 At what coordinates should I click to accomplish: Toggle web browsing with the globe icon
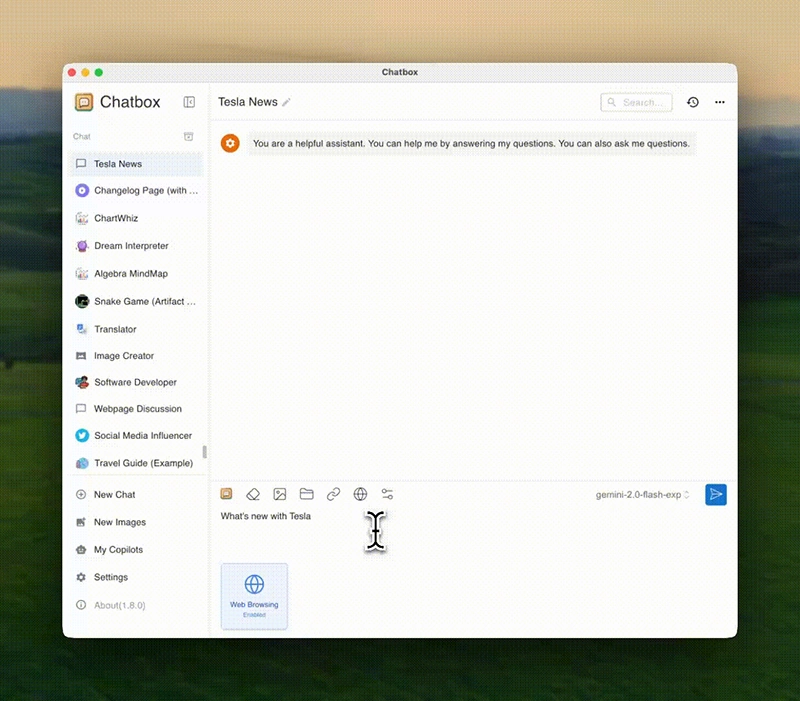360,494
